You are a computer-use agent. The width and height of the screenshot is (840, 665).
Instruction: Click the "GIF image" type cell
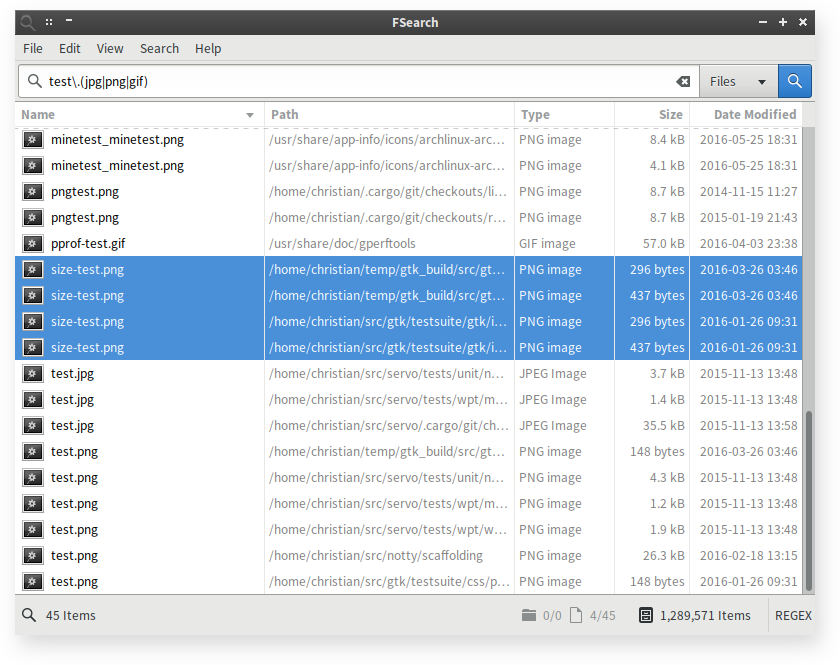(x=547, y=244)
